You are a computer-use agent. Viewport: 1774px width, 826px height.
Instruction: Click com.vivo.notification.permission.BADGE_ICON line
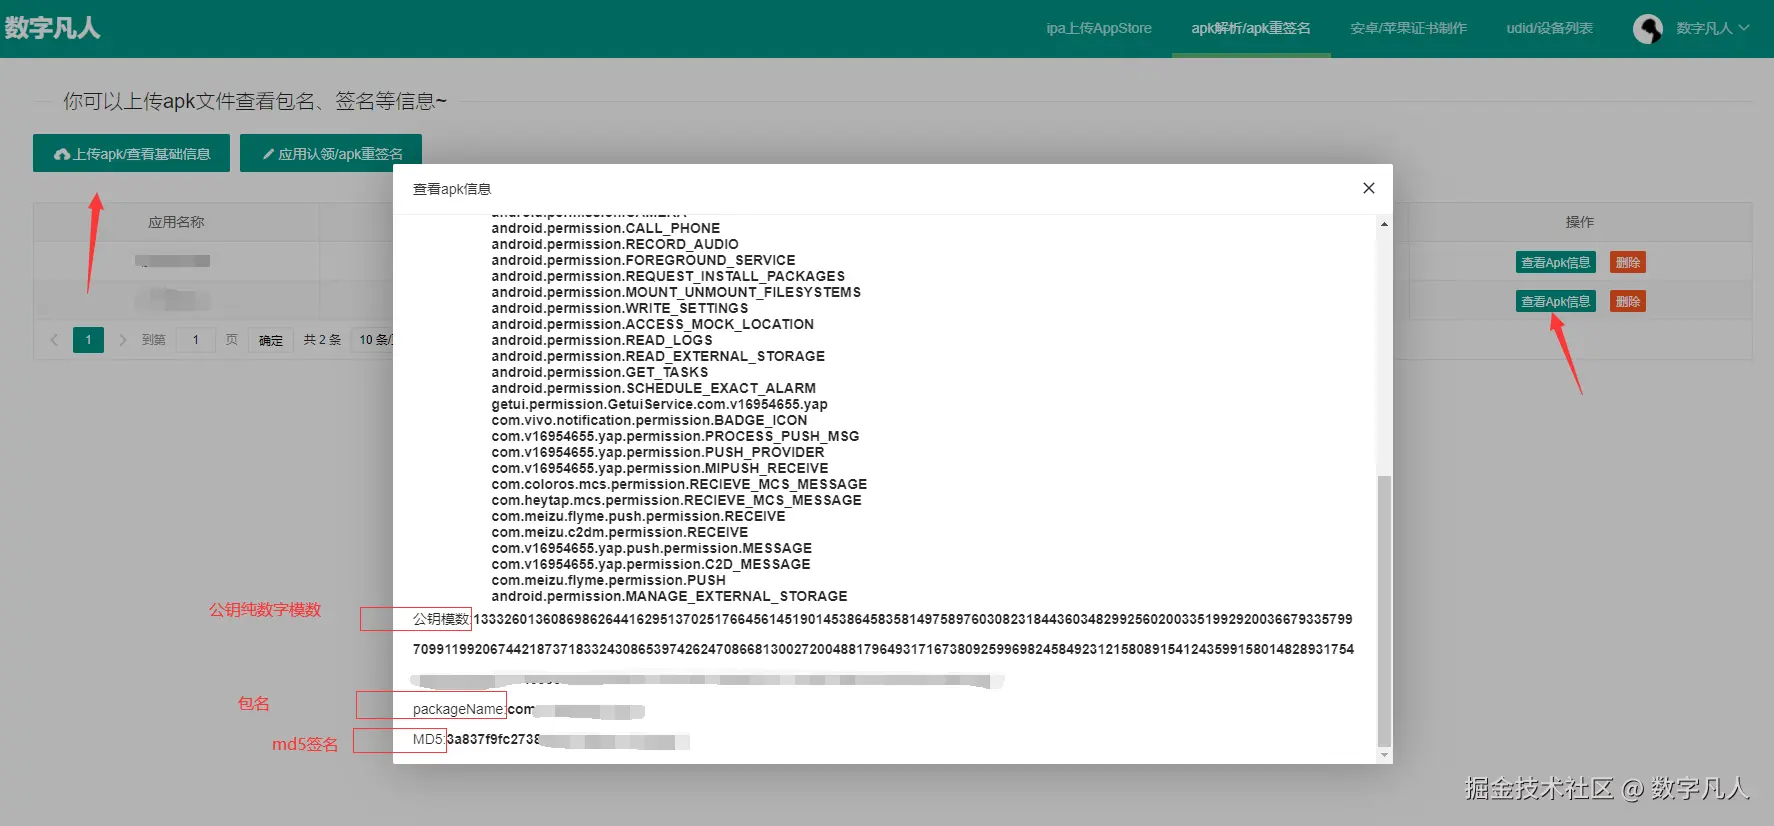pos(649,420)
